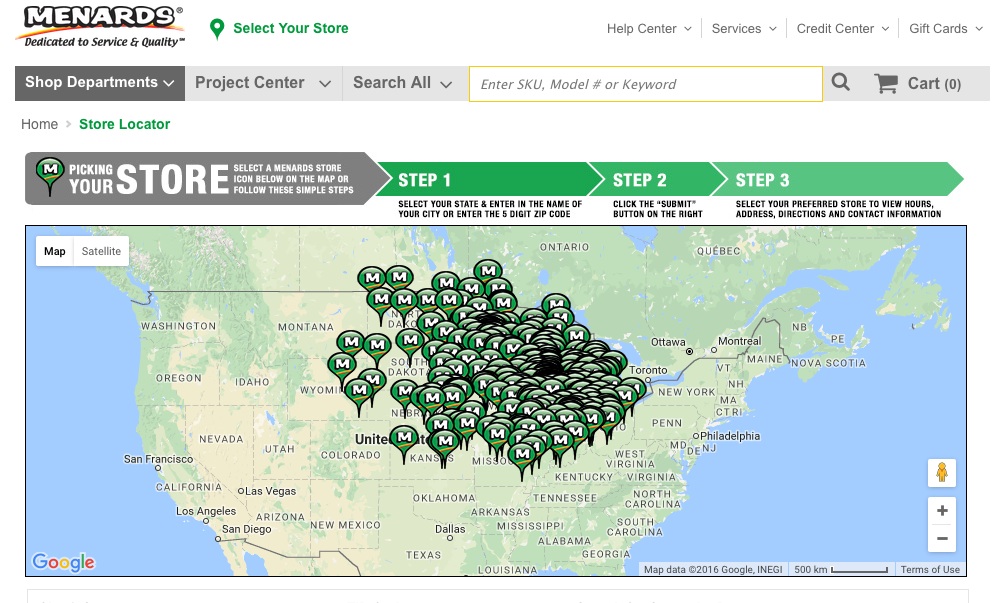Click the 'Montreal' city label on map

click(740, 341)
